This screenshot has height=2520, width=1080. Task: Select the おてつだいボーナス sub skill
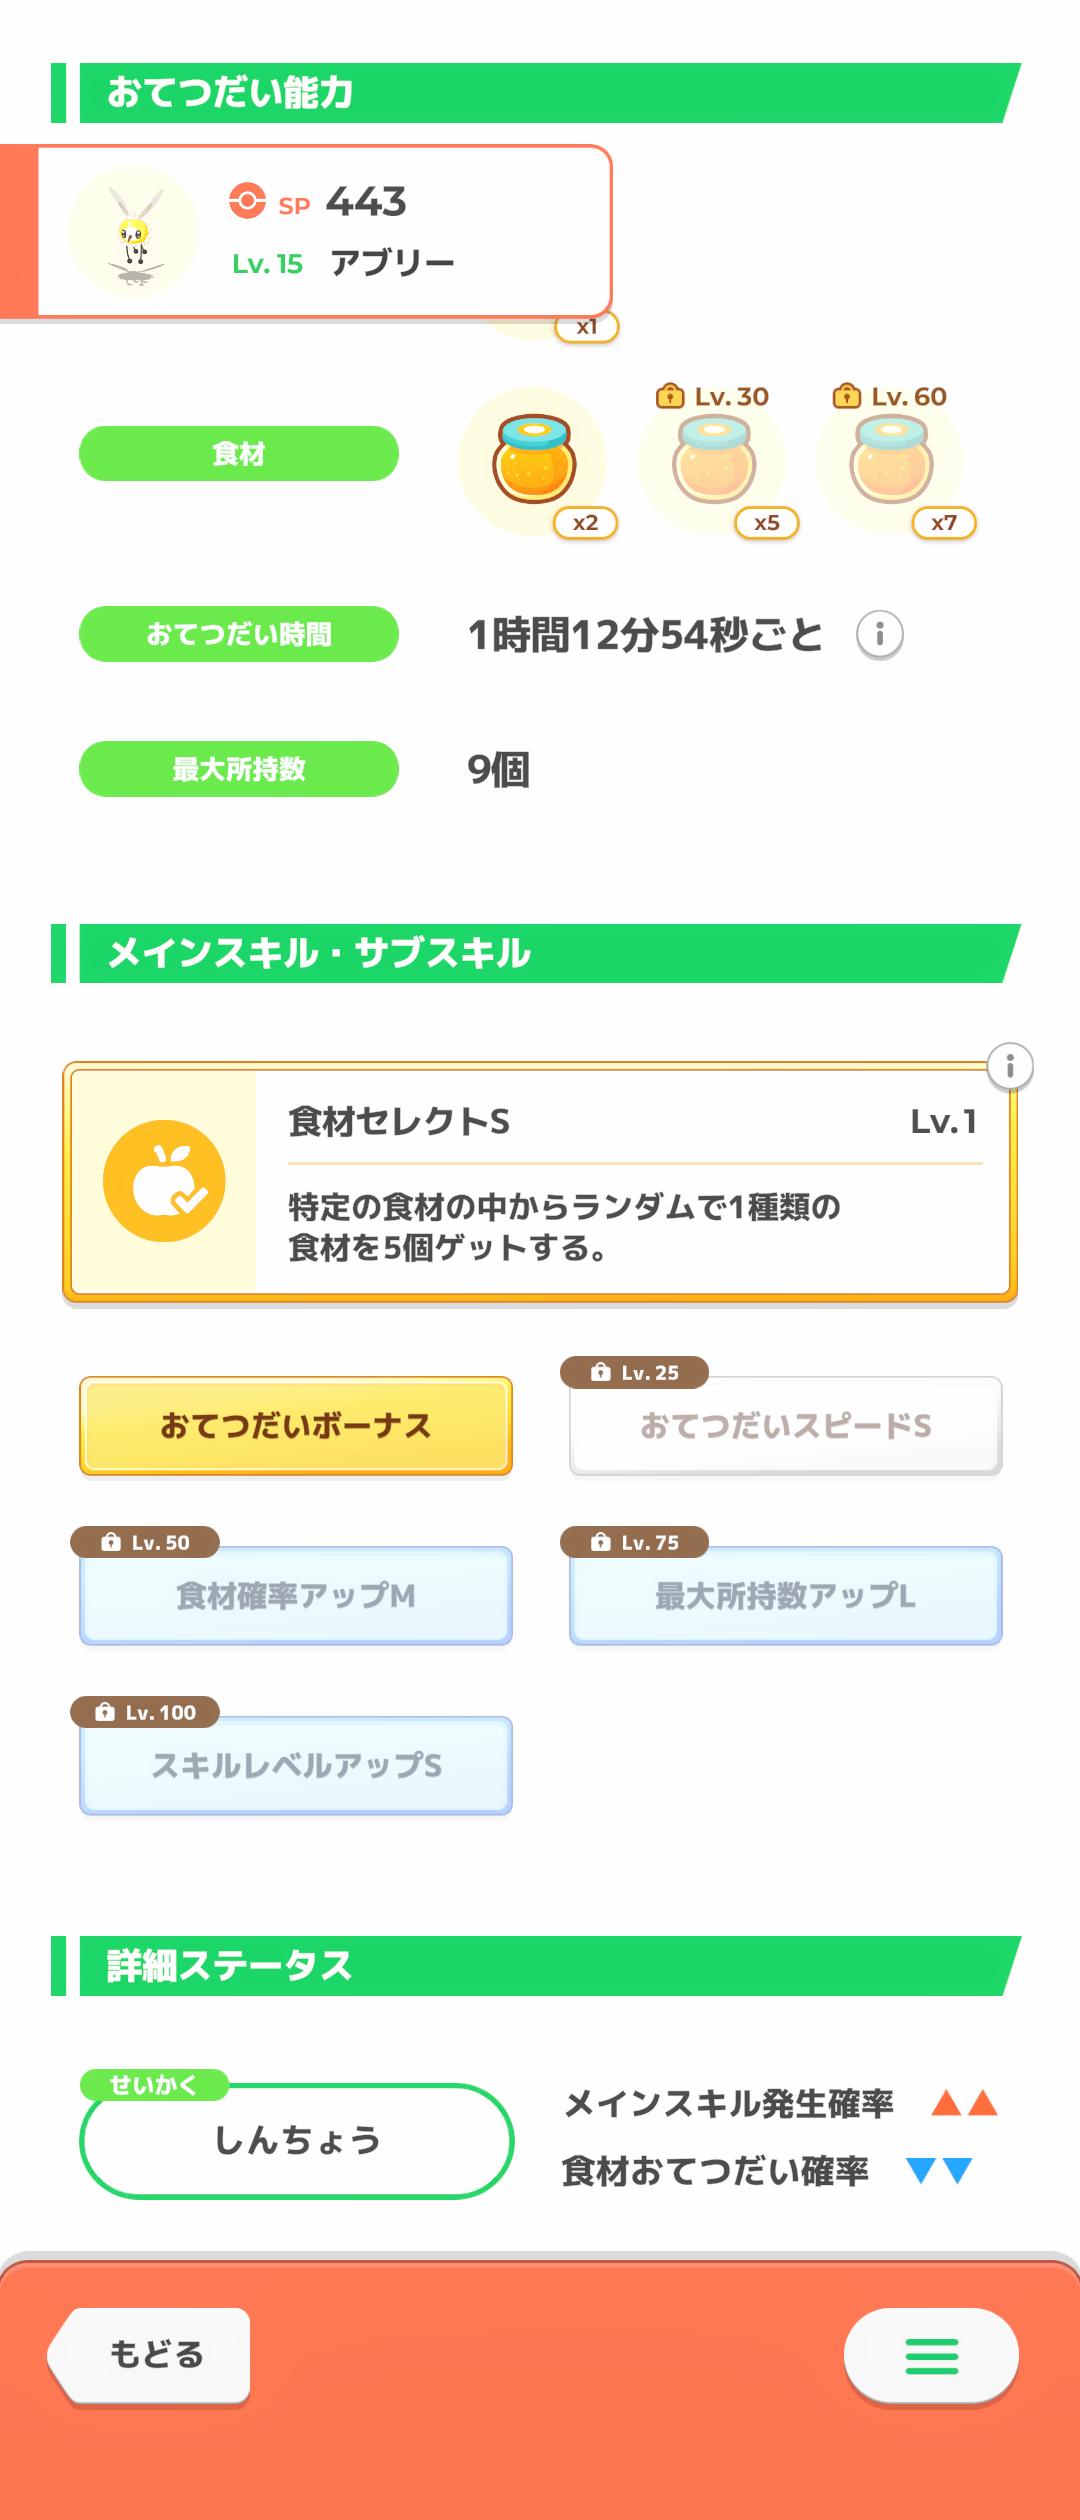(296, 1426)
